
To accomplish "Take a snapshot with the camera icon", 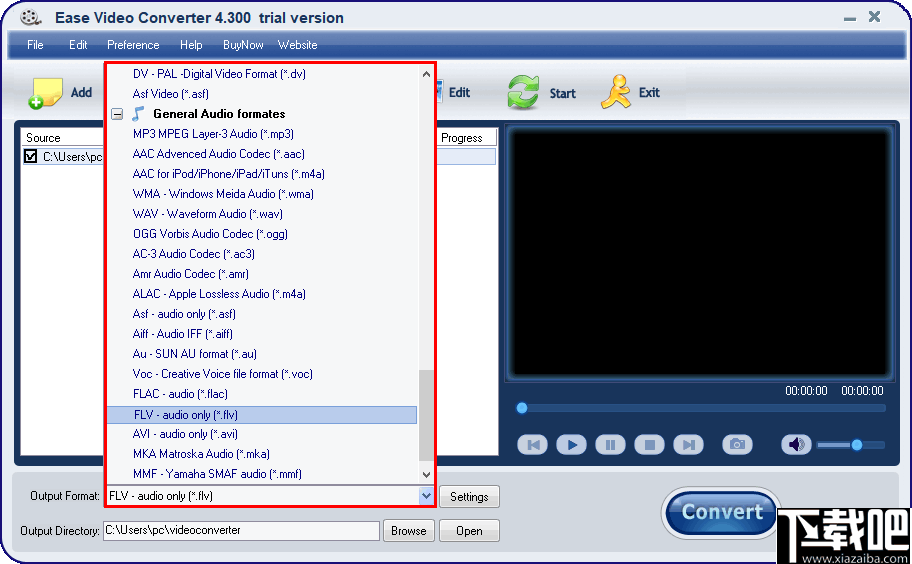I will [x=737, y=445].
